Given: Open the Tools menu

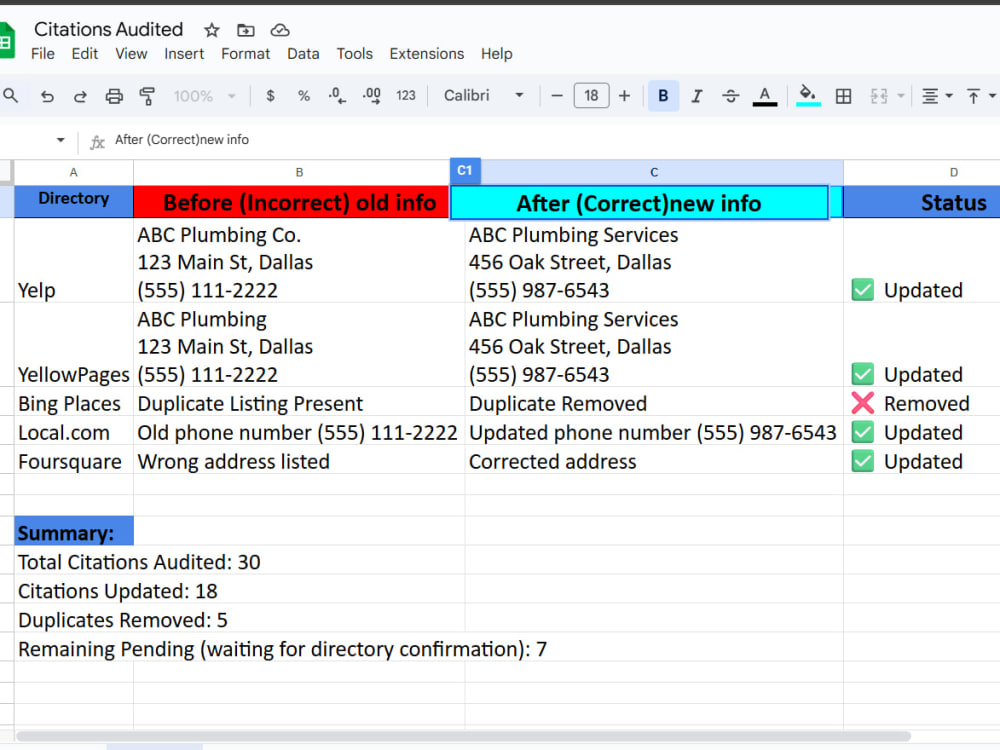Looking at the screenshot, I should pos(355,54).
